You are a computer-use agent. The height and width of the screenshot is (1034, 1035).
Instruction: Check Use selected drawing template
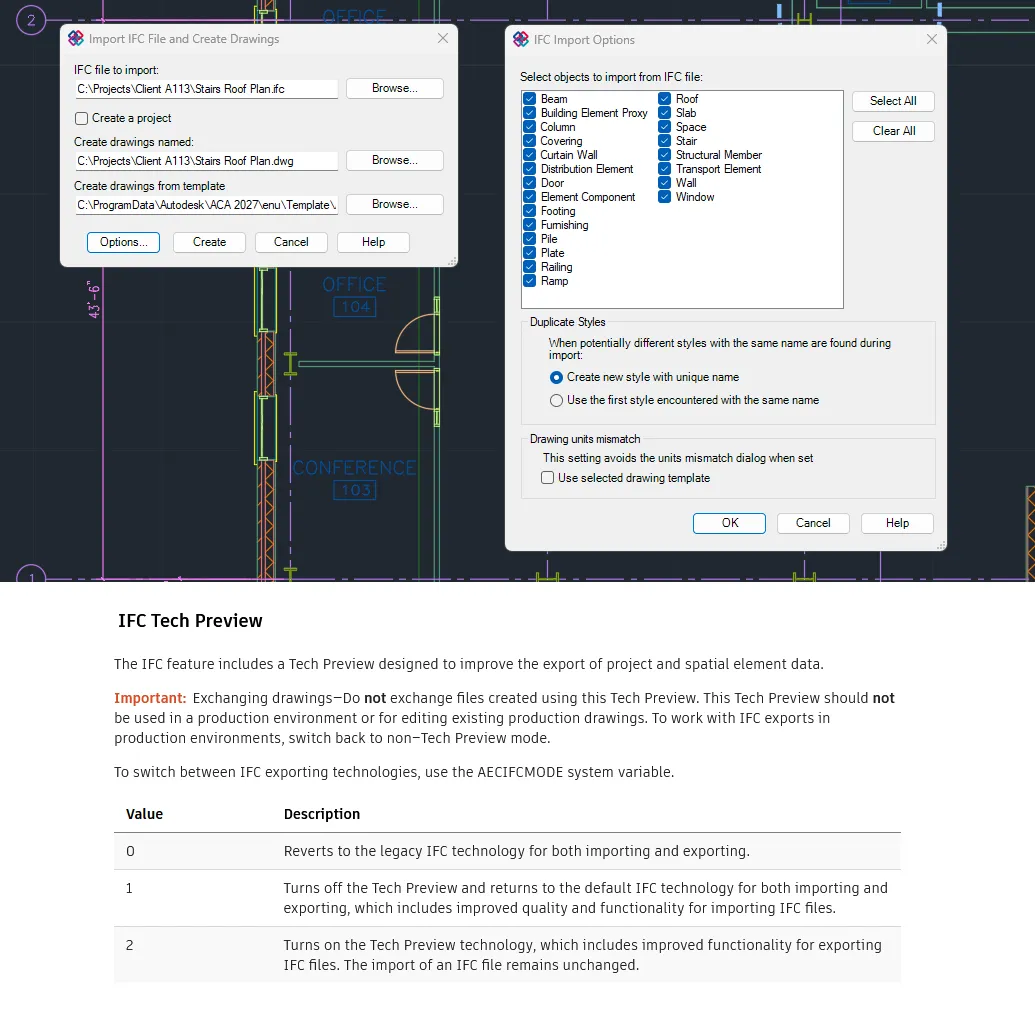click(x=547, y=478)
